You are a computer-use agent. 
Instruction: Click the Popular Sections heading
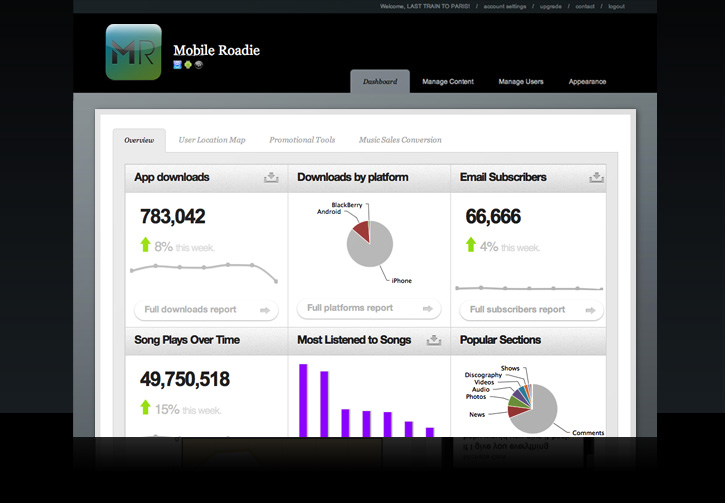tap(500, 340)
